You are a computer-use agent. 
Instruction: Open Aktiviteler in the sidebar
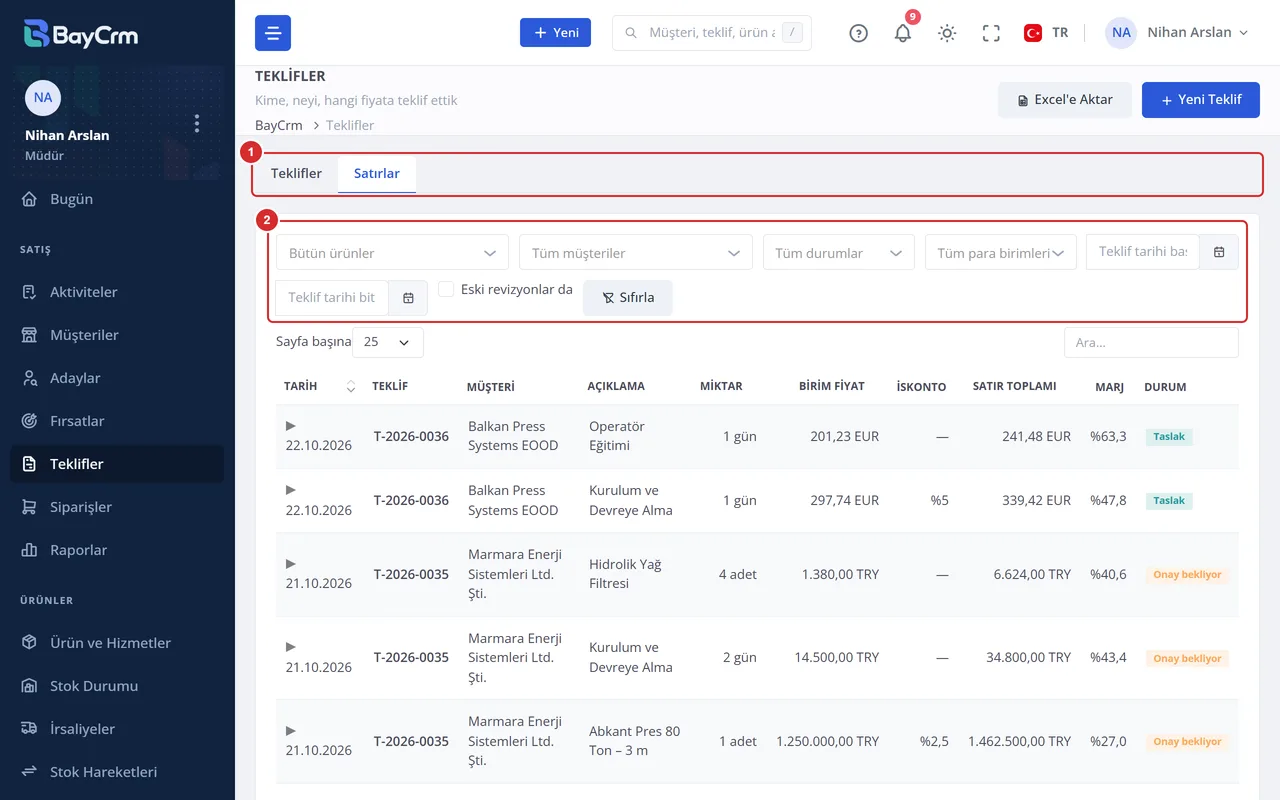[x=117, y=292]
